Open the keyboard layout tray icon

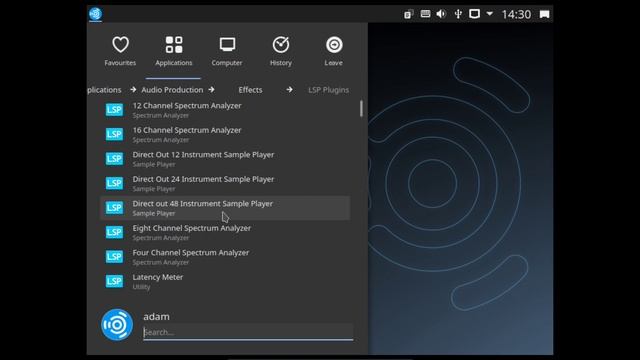425,14
